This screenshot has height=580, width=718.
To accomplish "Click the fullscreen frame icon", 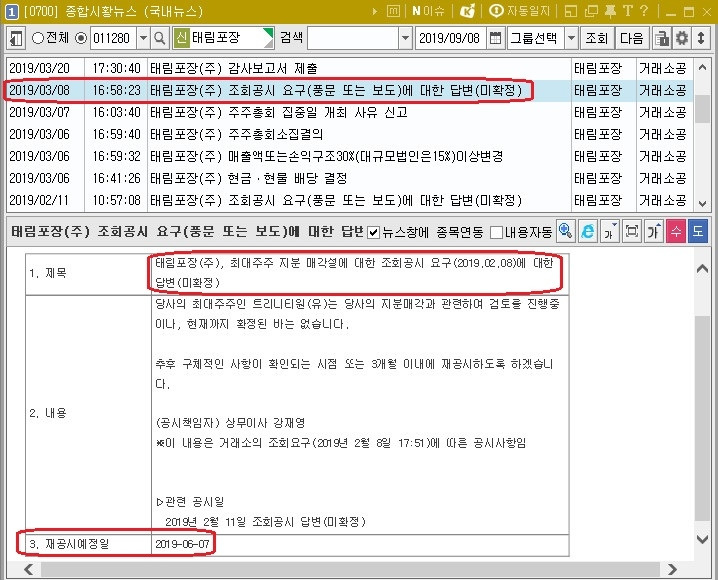I will [x=632, y=231].
